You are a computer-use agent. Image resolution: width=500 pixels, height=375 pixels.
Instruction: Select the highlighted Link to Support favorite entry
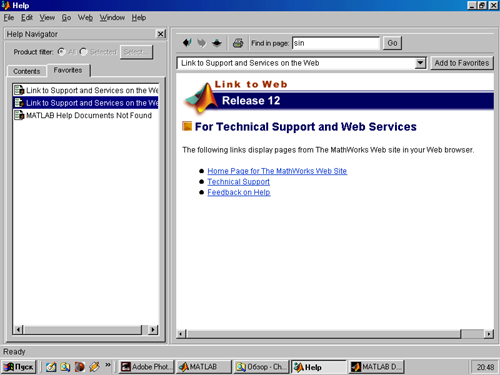[86, 103]
